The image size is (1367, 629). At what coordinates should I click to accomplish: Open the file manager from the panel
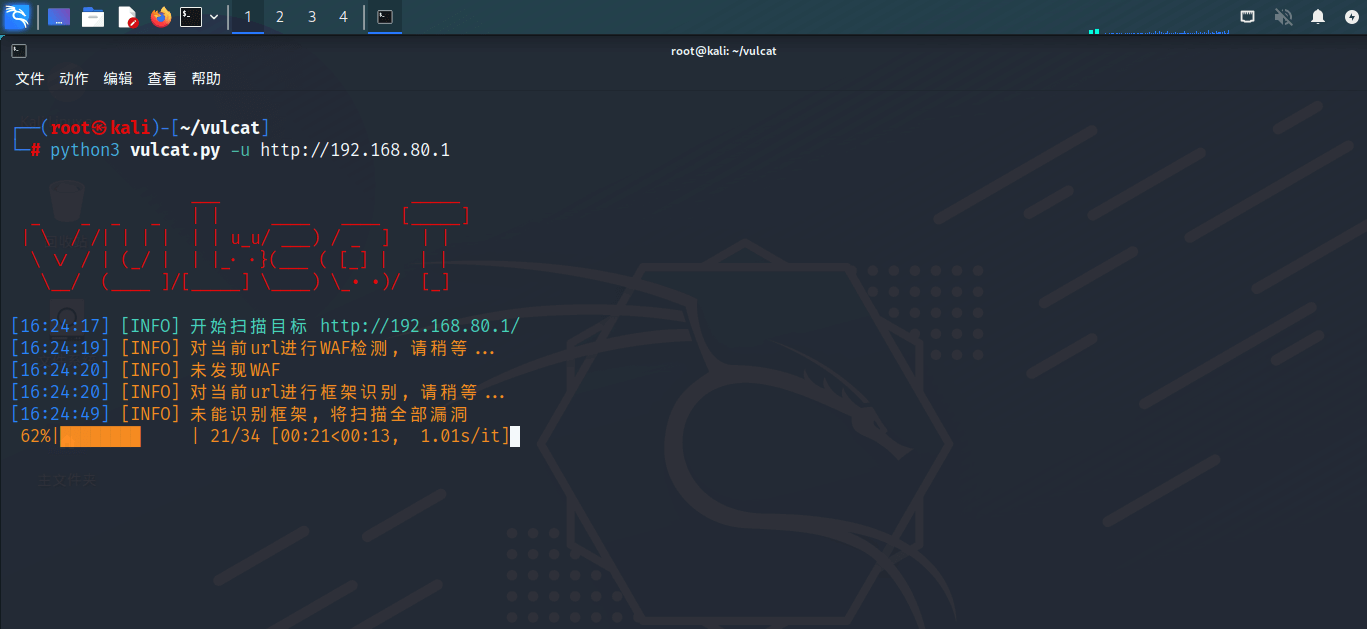point(93,17)
